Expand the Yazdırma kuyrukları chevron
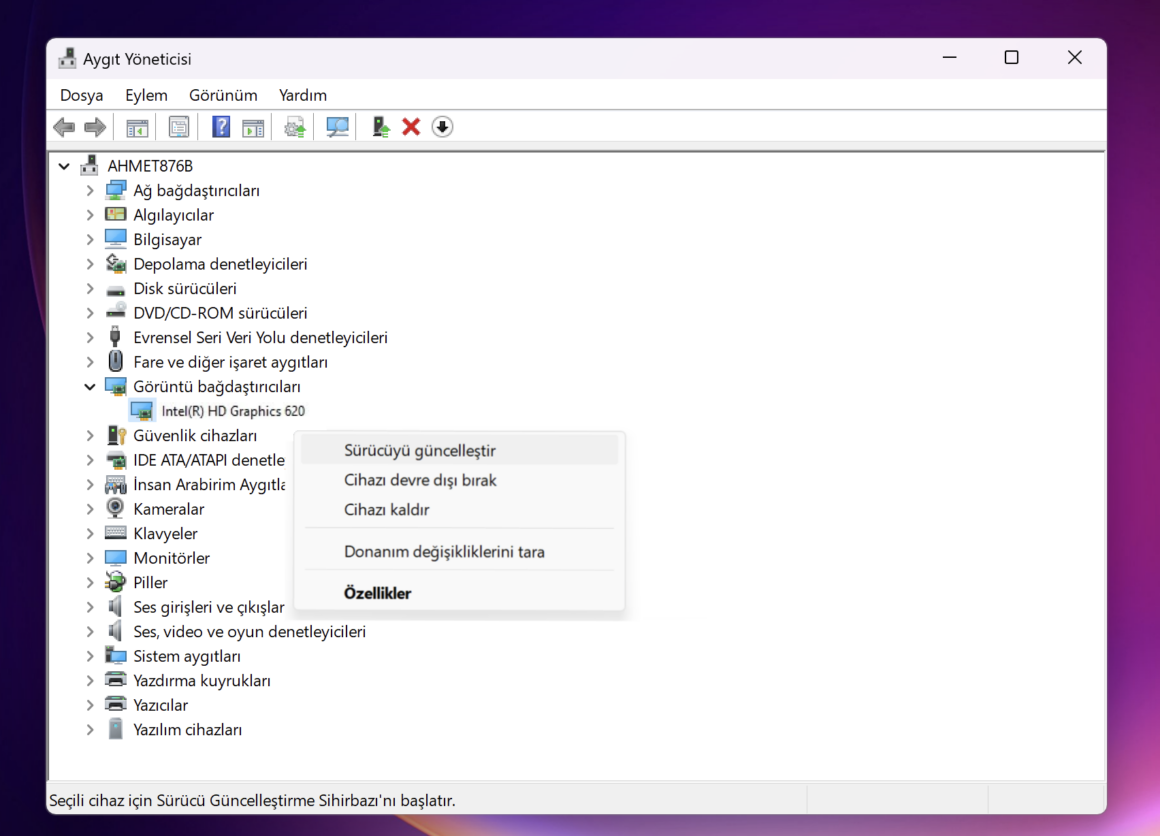 click(x=90, y=681)
